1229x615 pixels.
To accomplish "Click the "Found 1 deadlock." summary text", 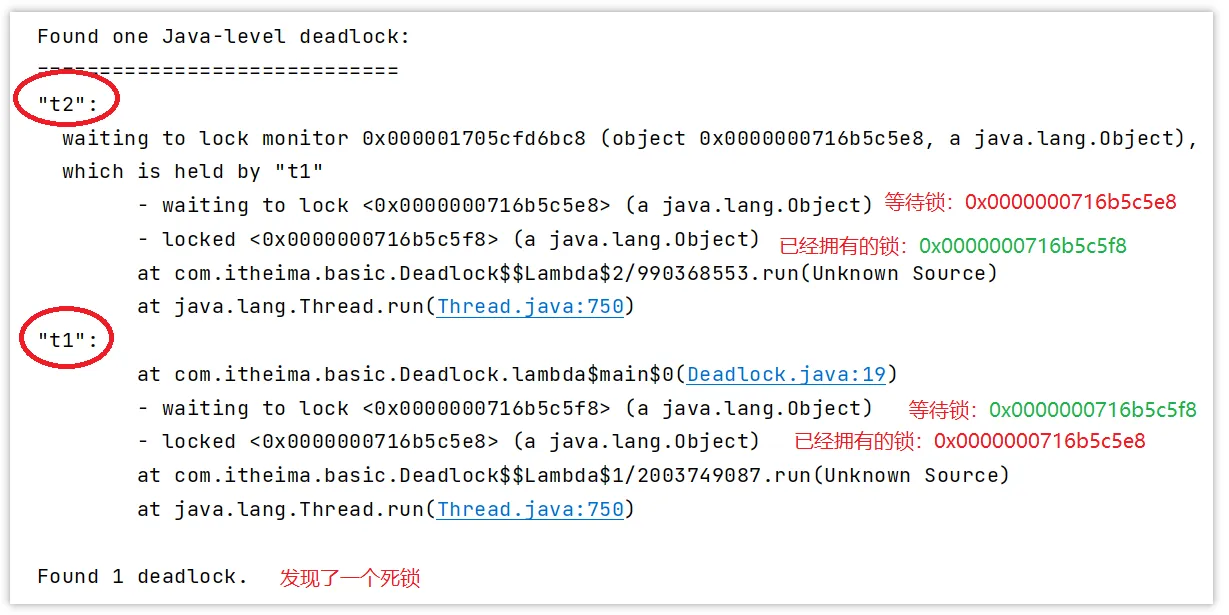I will (x=142, y=577).
